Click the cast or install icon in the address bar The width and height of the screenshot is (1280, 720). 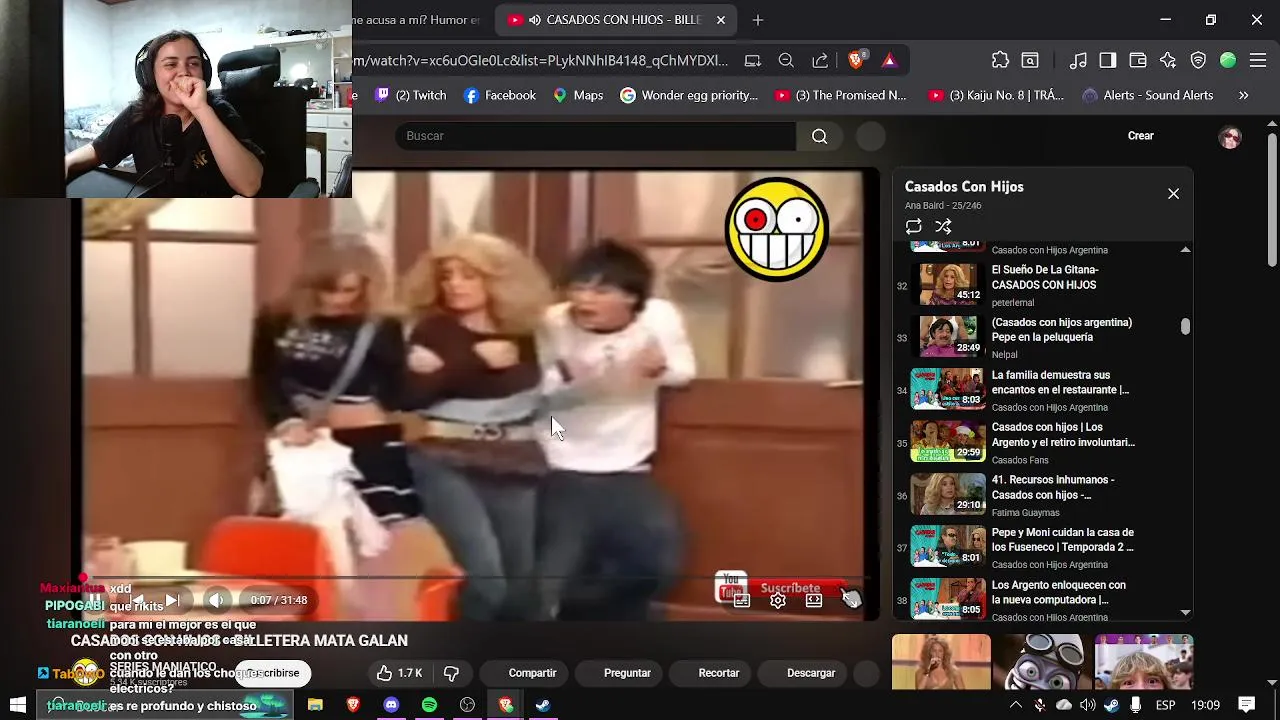pos(752,60)
